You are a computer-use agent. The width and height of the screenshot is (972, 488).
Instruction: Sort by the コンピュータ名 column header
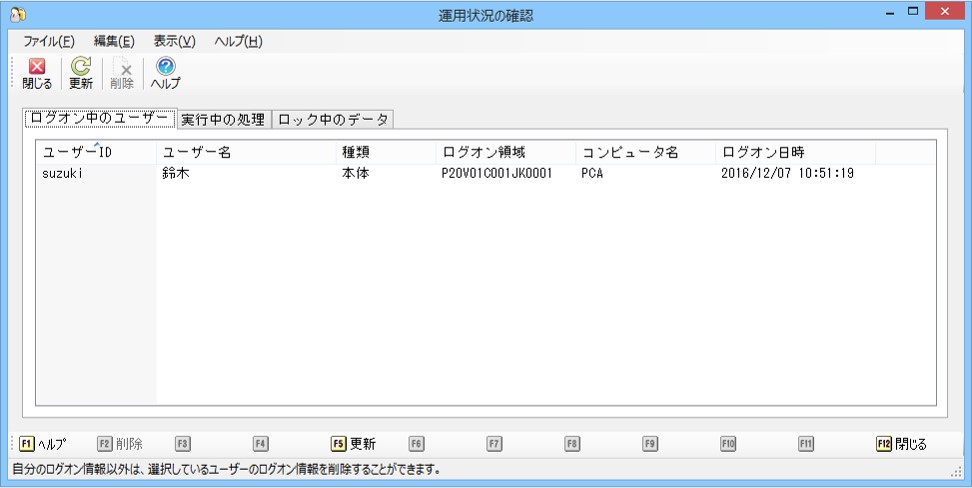pyautogui.click(x=645, y=152)
